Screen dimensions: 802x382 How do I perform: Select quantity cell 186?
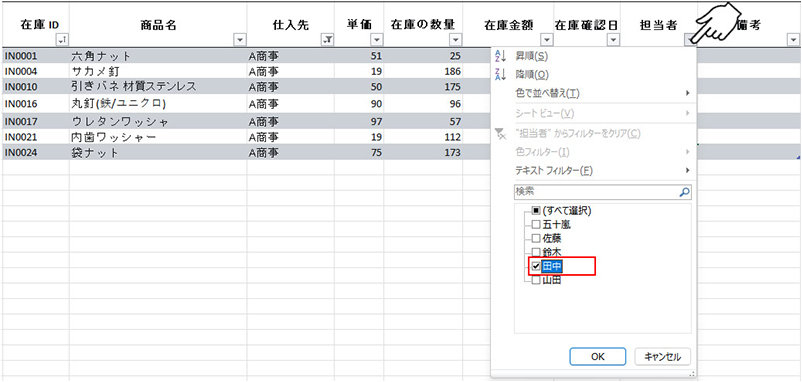[424, 71]
